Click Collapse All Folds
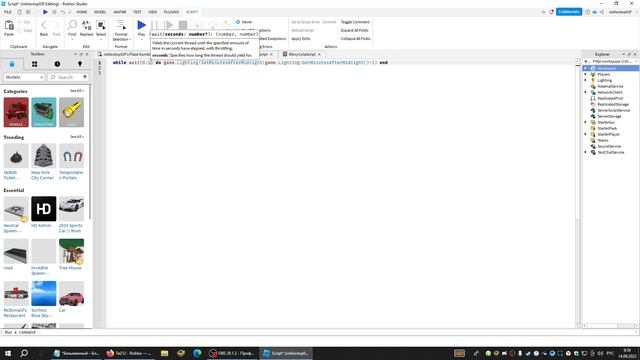The image size is (640, 360). pyautogui.click(x=356, y=39)
